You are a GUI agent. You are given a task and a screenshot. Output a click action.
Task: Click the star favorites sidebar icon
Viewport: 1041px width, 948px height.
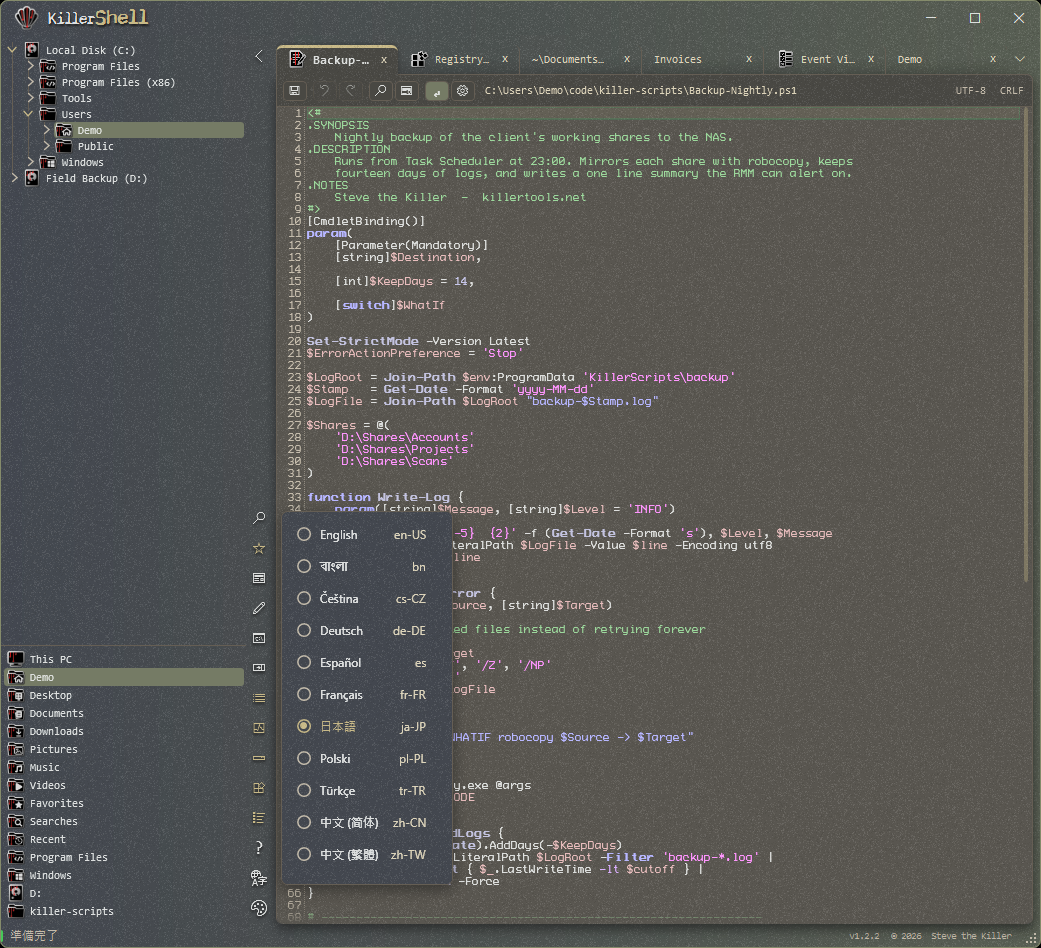click(259, 548)
